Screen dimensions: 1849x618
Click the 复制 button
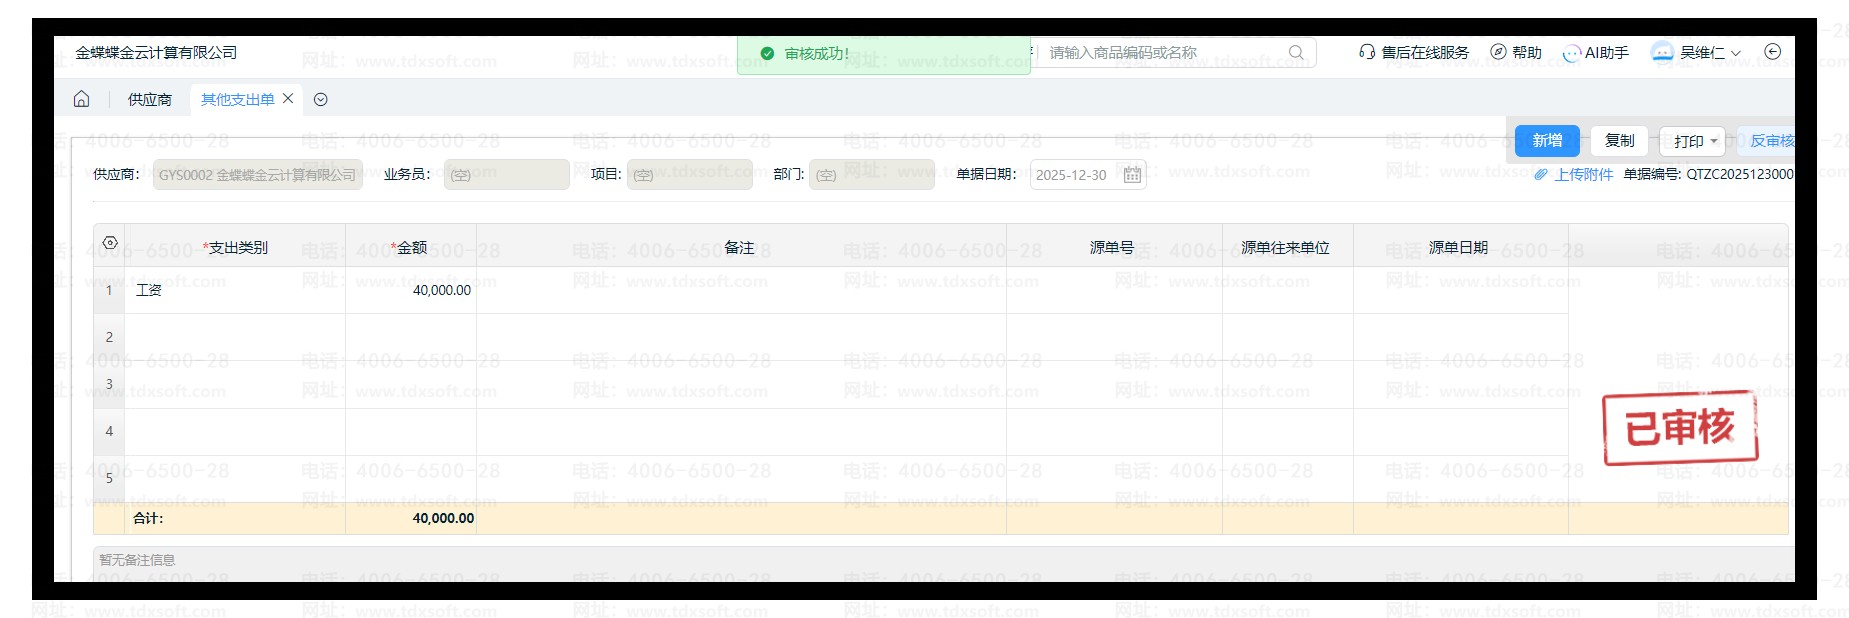pos(1619,141)
